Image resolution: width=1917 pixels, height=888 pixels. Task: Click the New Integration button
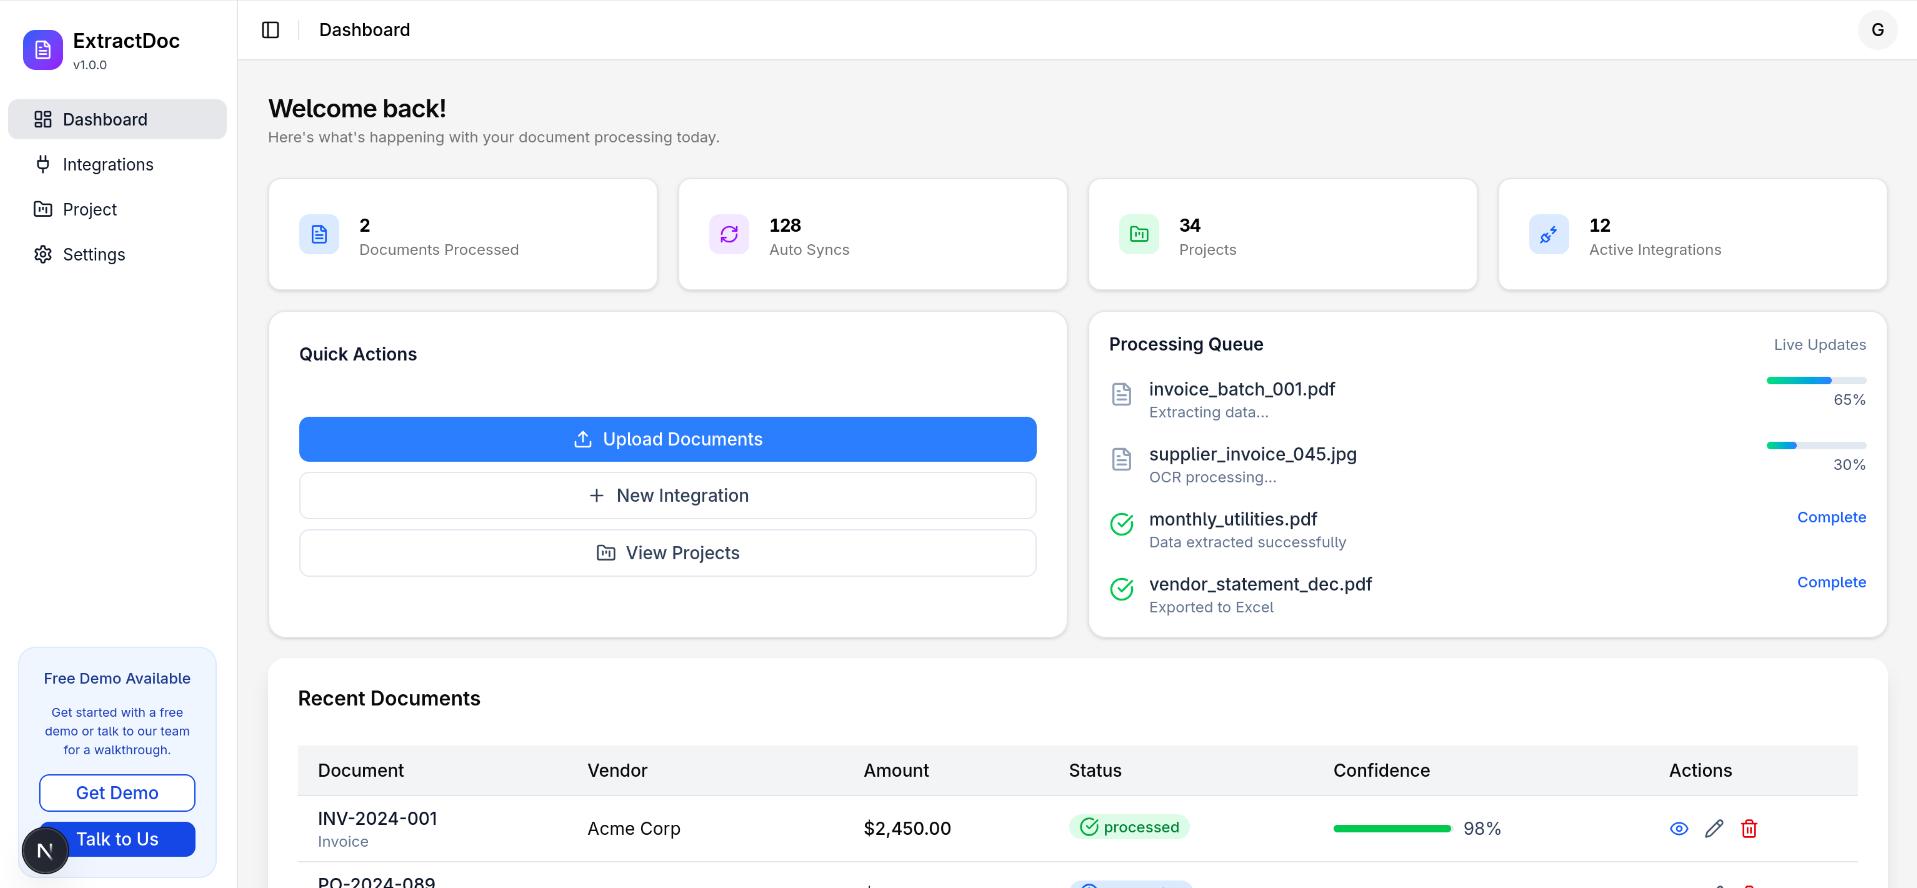coord(667,496)
